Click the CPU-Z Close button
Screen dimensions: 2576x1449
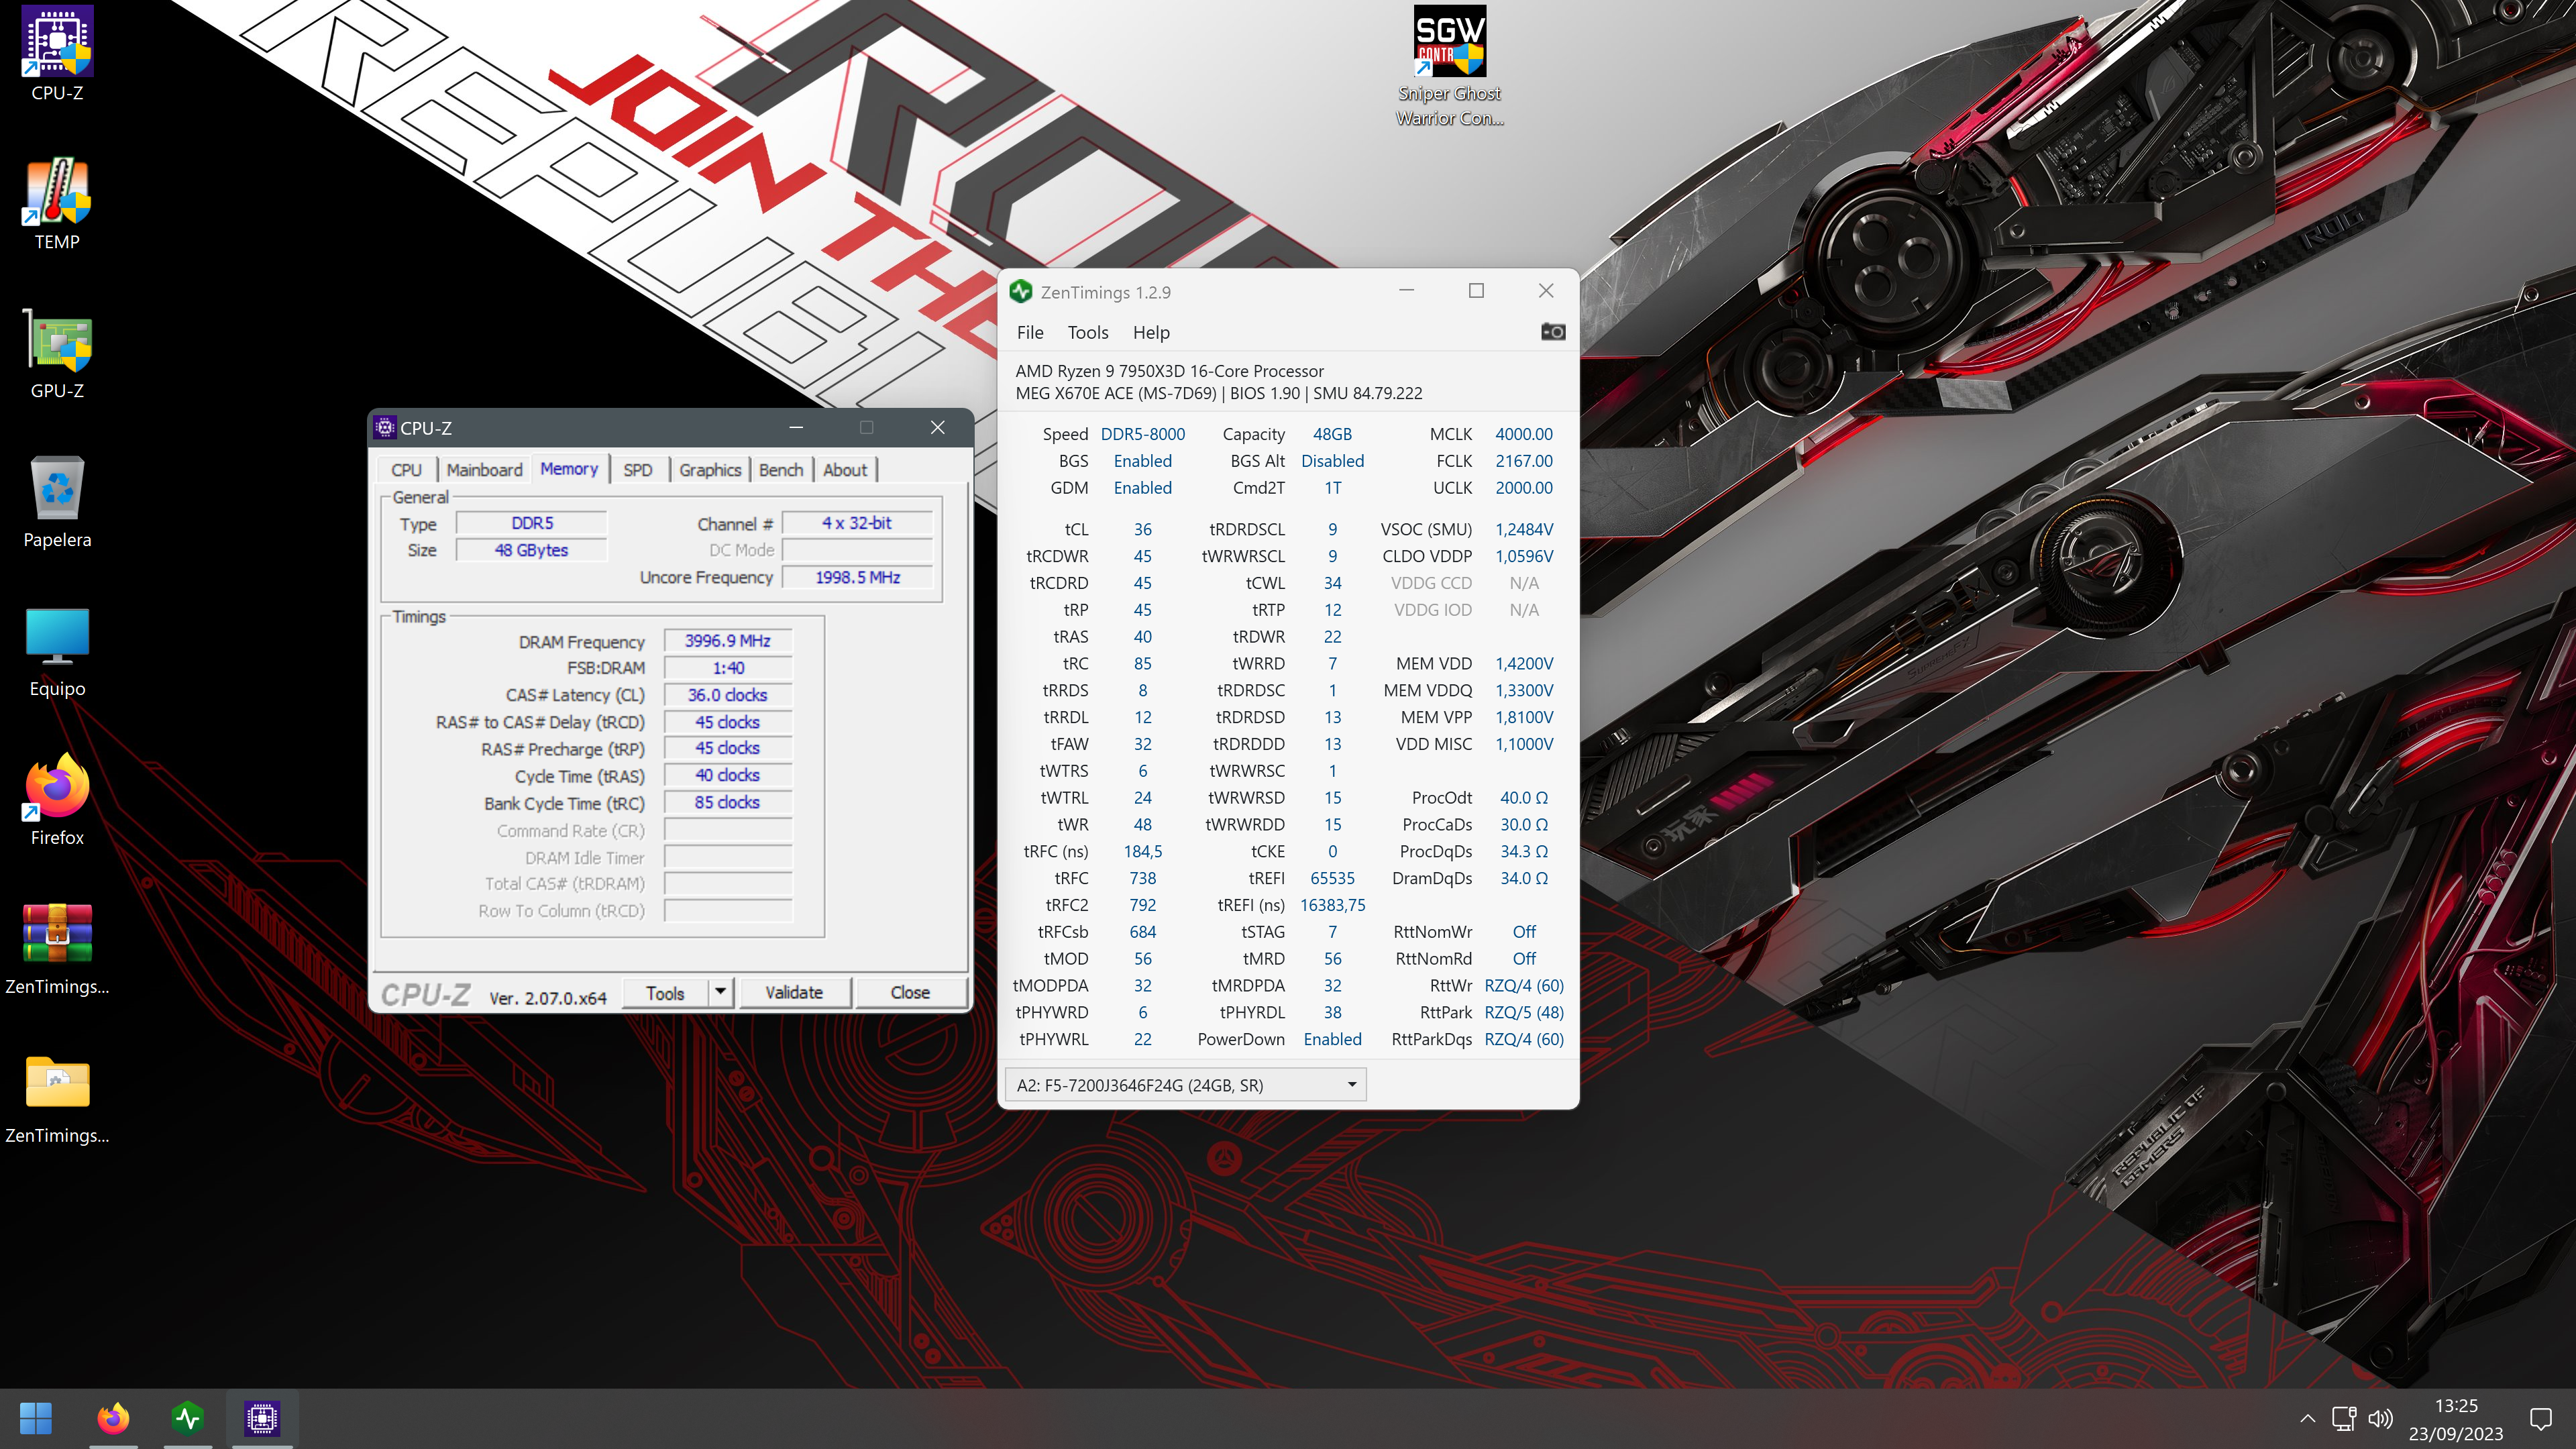point(910,992)
